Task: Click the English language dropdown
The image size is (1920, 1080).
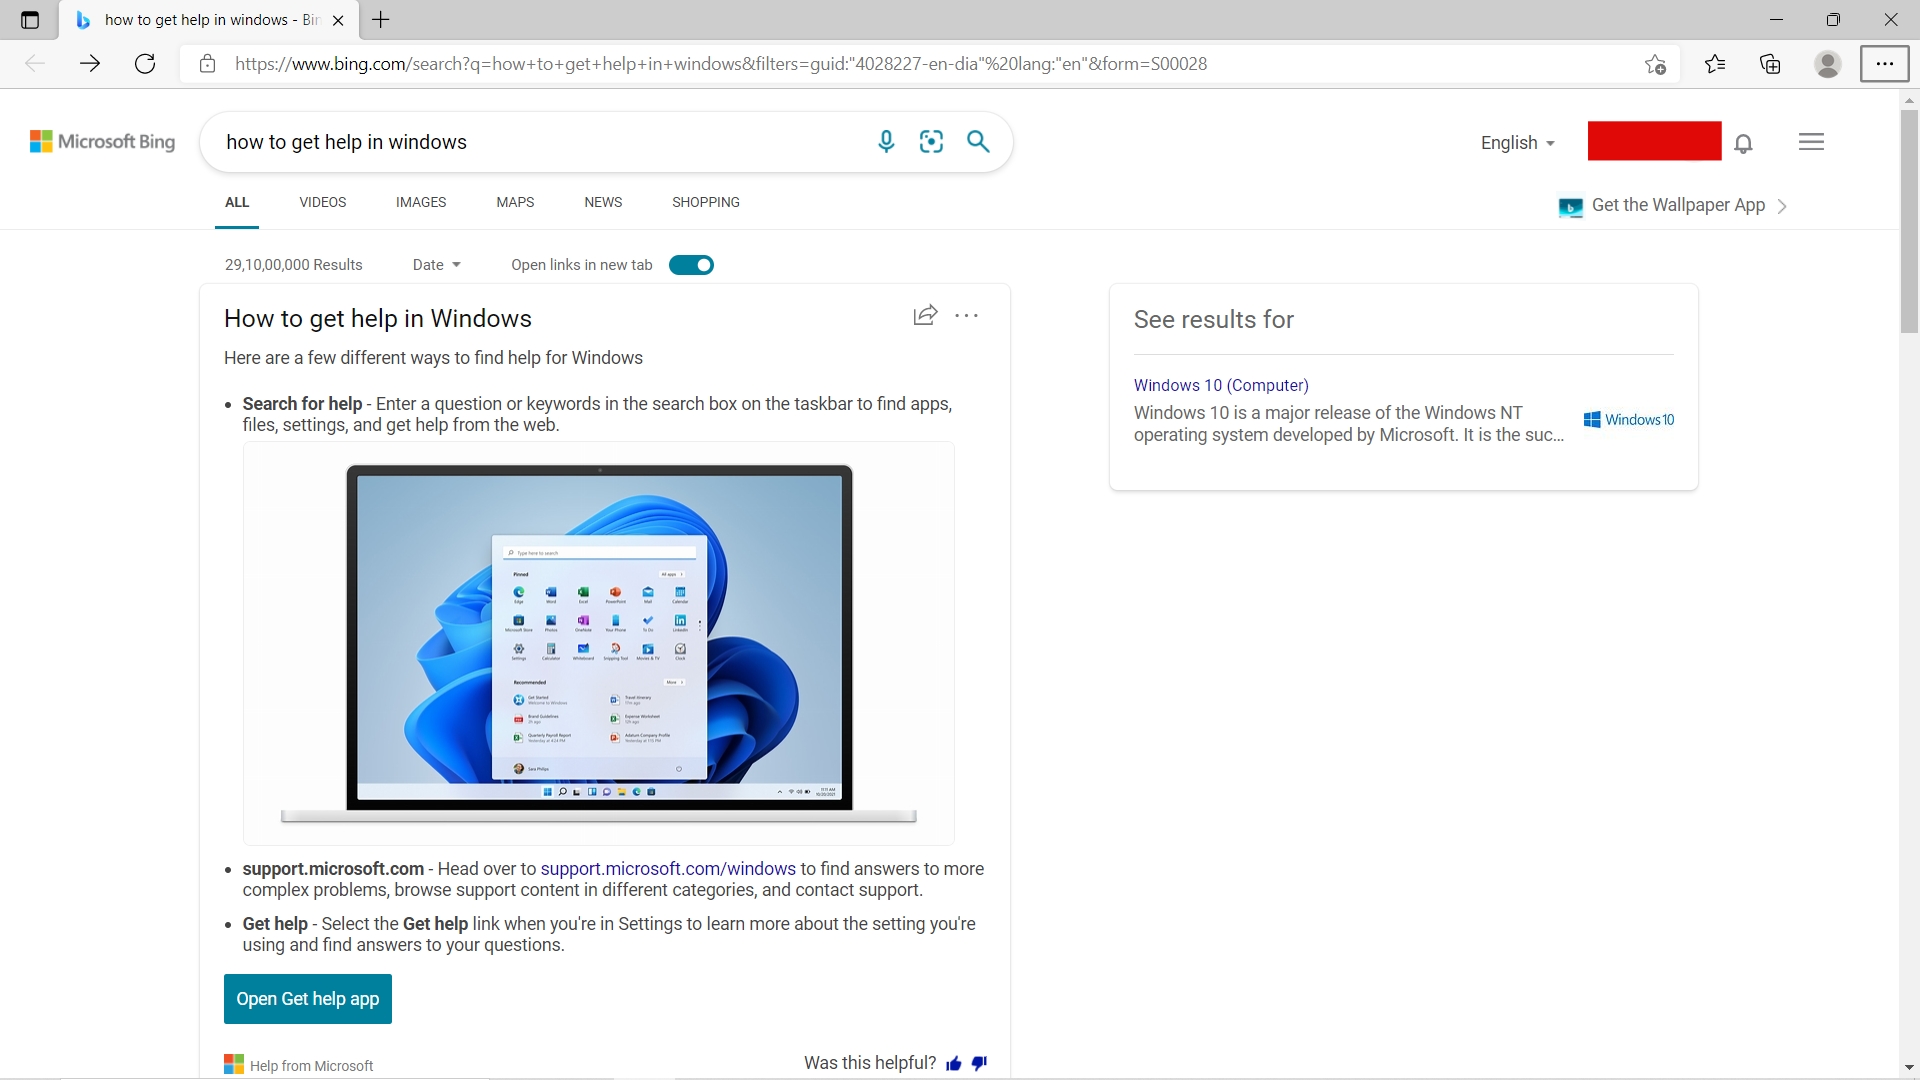Action: 1515,142
